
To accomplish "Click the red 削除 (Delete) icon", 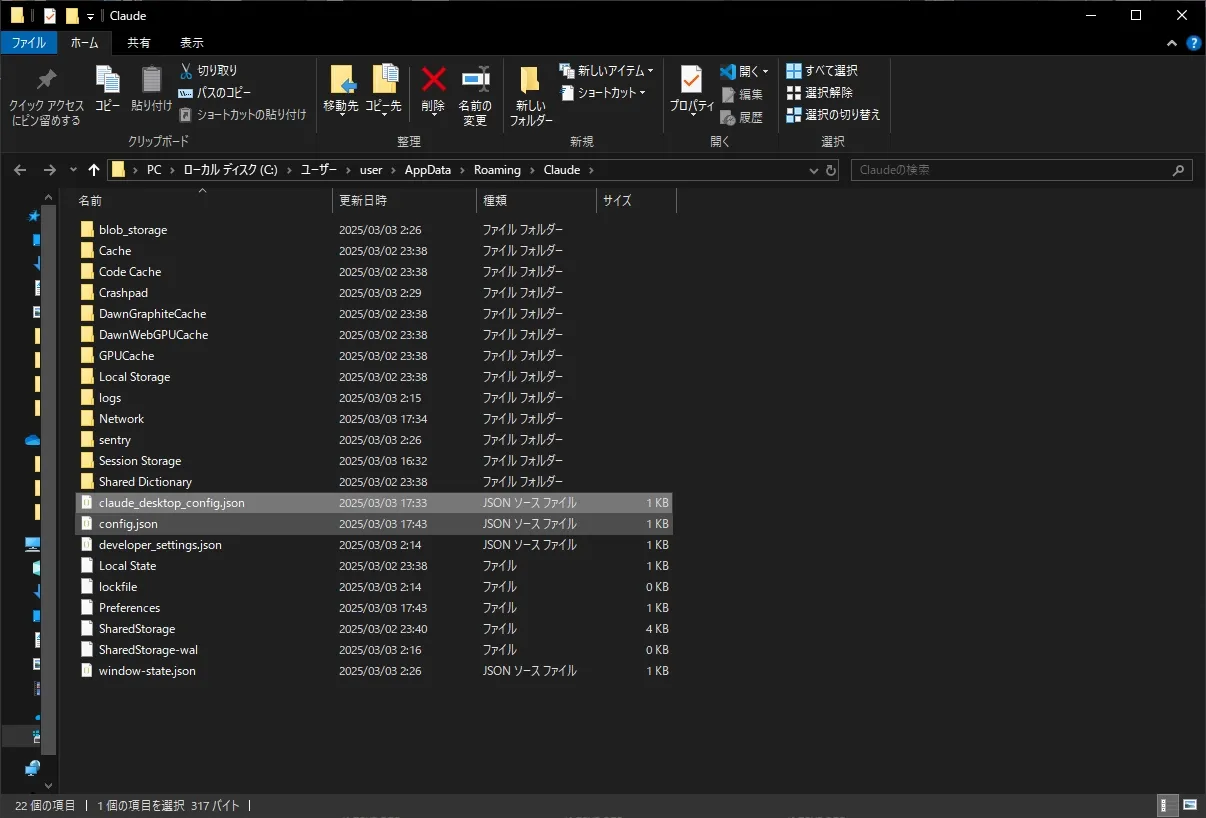I will point(433,80).
